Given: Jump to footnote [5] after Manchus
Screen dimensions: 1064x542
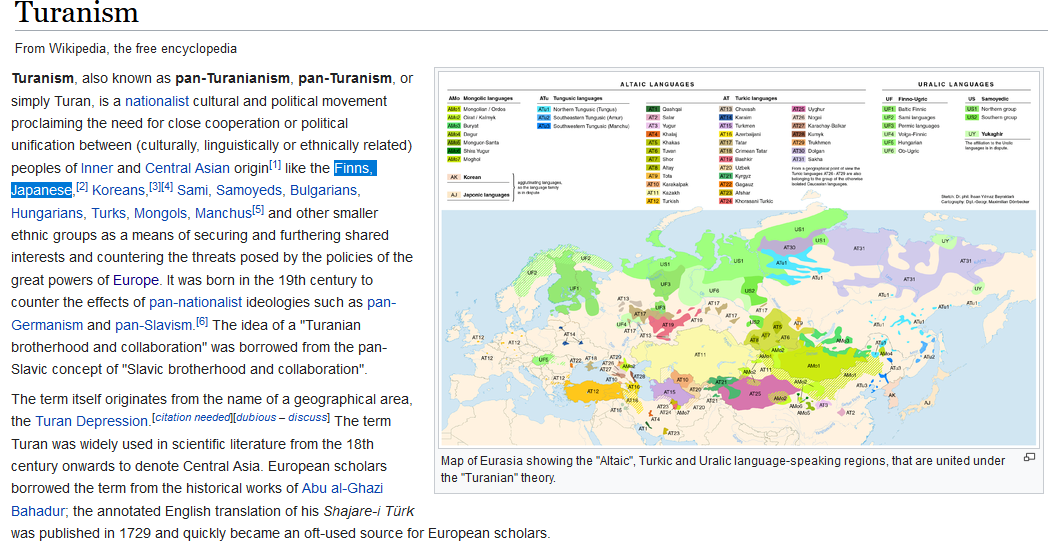Looking at the screenshot, I should pyautogui.click(x=258, y=209).
